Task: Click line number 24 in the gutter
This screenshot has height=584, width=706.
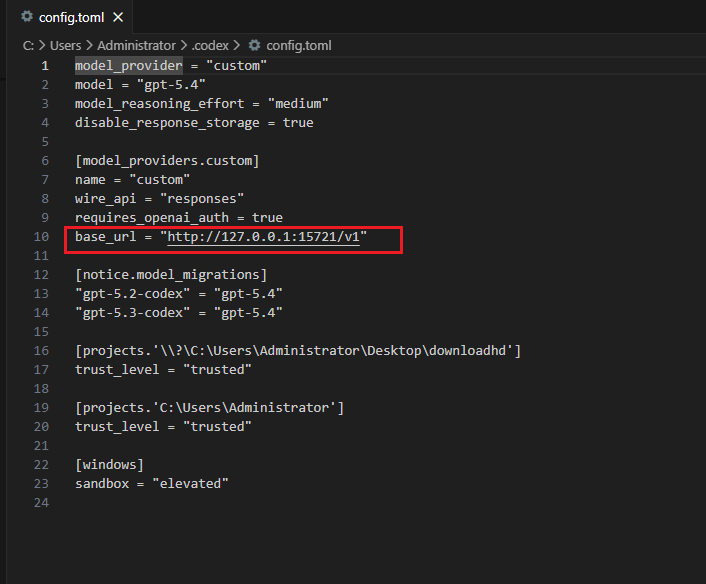Action: point(41,503)
